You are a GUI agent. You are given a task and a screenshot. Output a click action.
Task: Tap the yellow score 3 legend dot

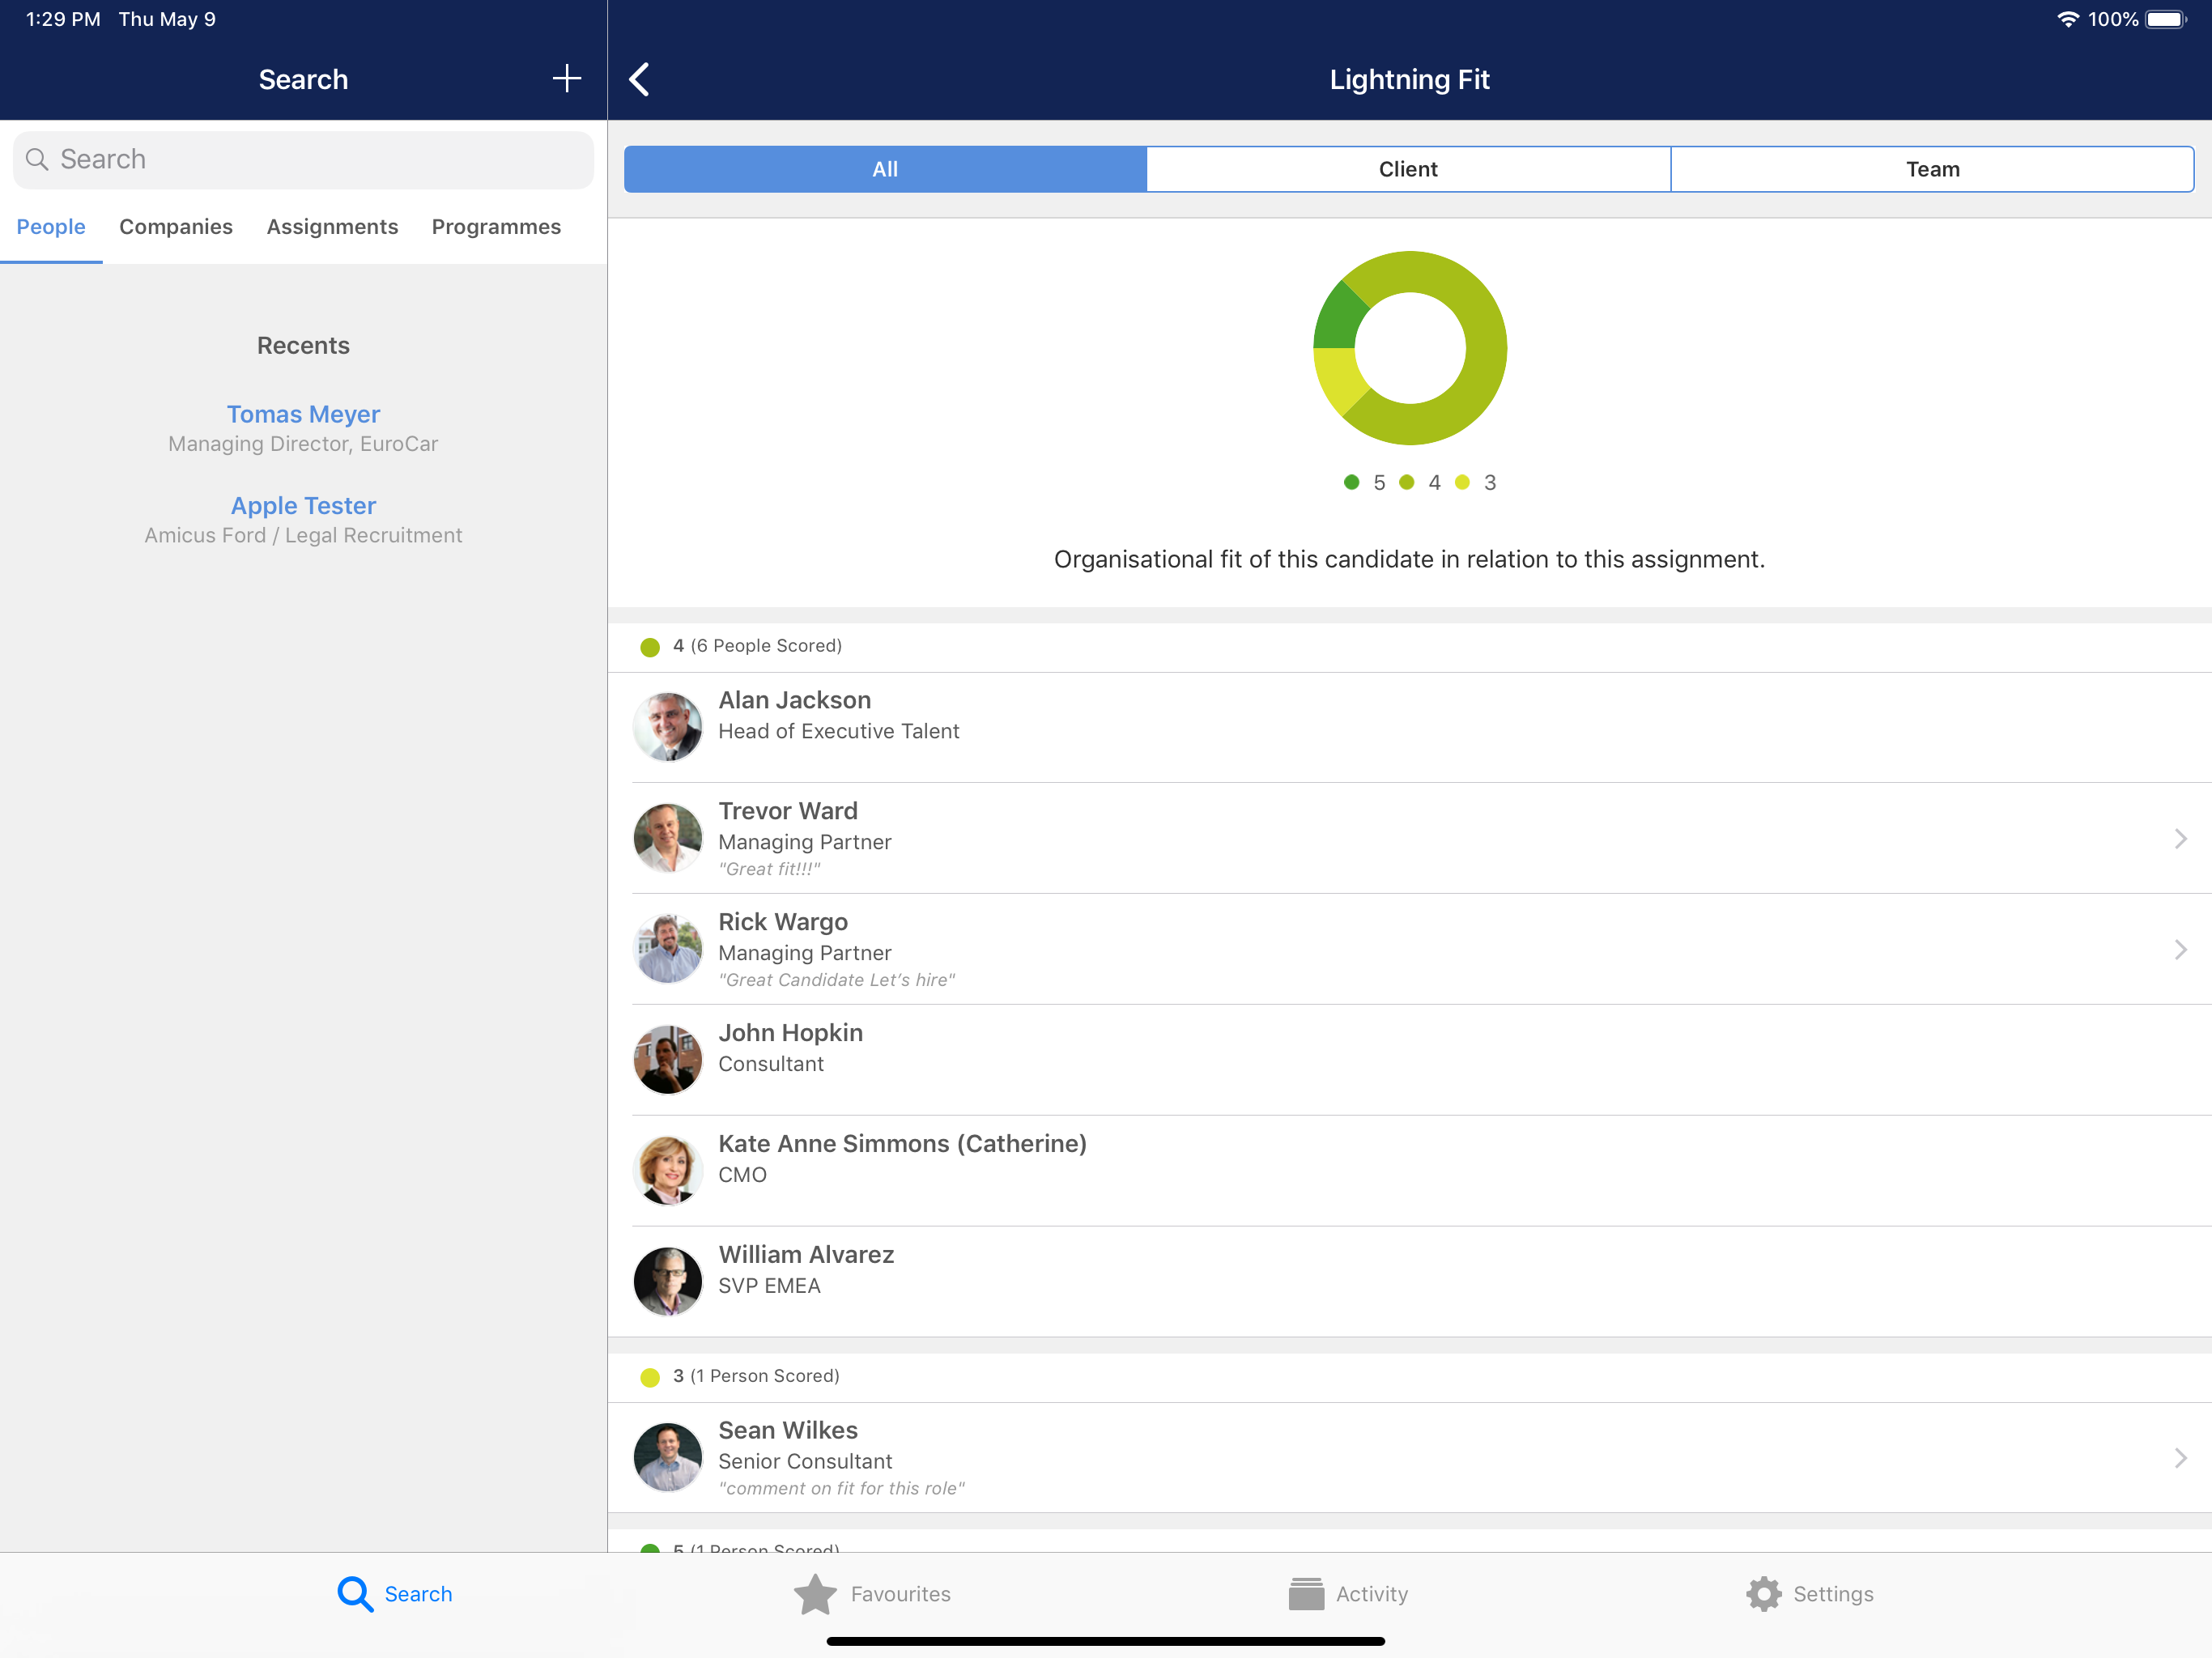pyautogui.click(x=1462, y=482)
